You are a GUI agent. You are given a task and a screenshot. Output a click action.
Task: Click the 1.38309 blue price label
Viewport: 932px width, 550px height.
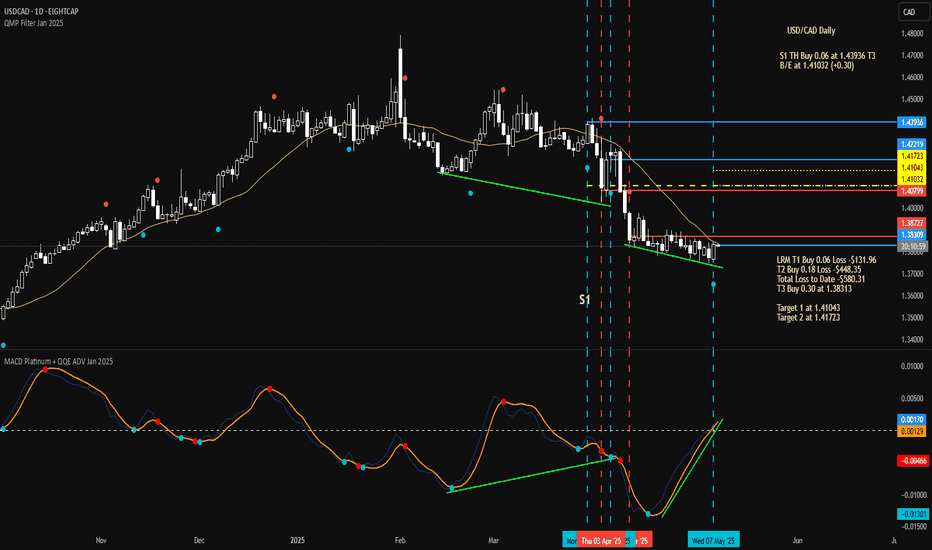point(912,235)
